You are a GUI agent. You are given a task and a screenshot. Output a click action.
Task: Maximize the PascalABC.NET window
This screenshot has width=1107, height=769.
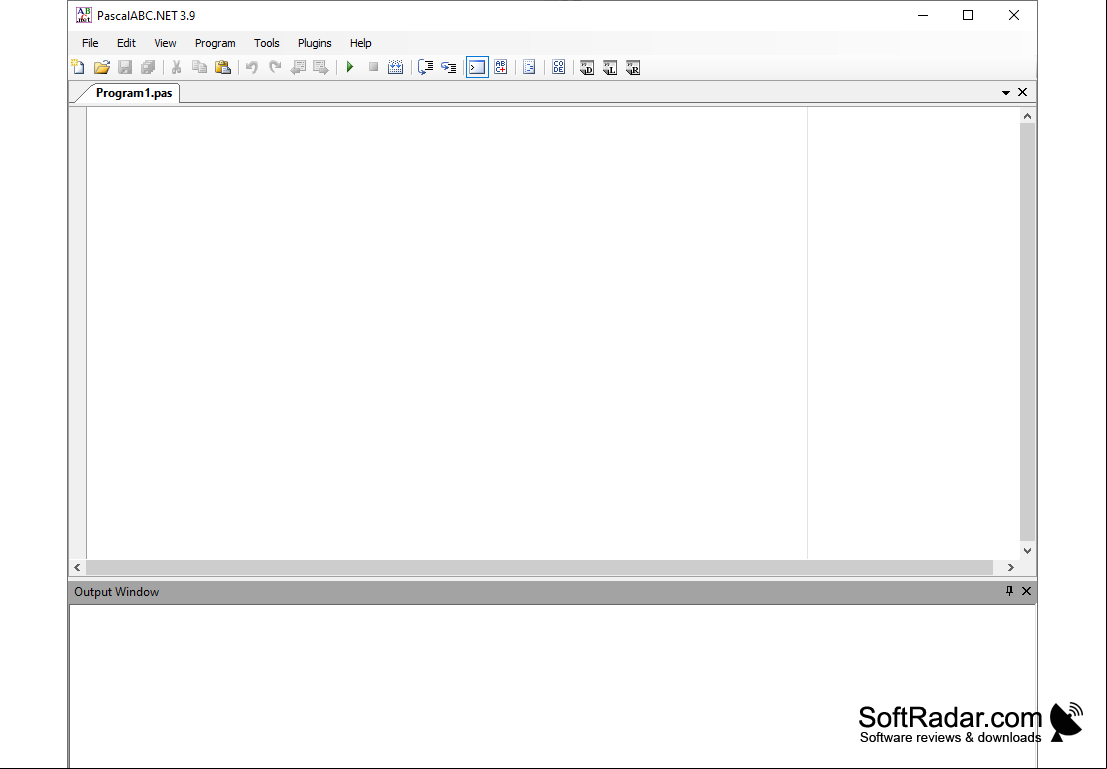[968, 16]
